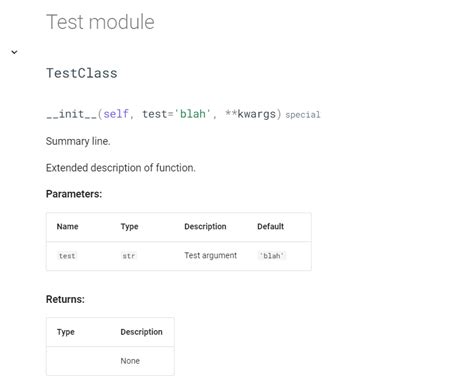Click the special label badge
Viewport: 474px width, 388px height.
coord(303,115)
